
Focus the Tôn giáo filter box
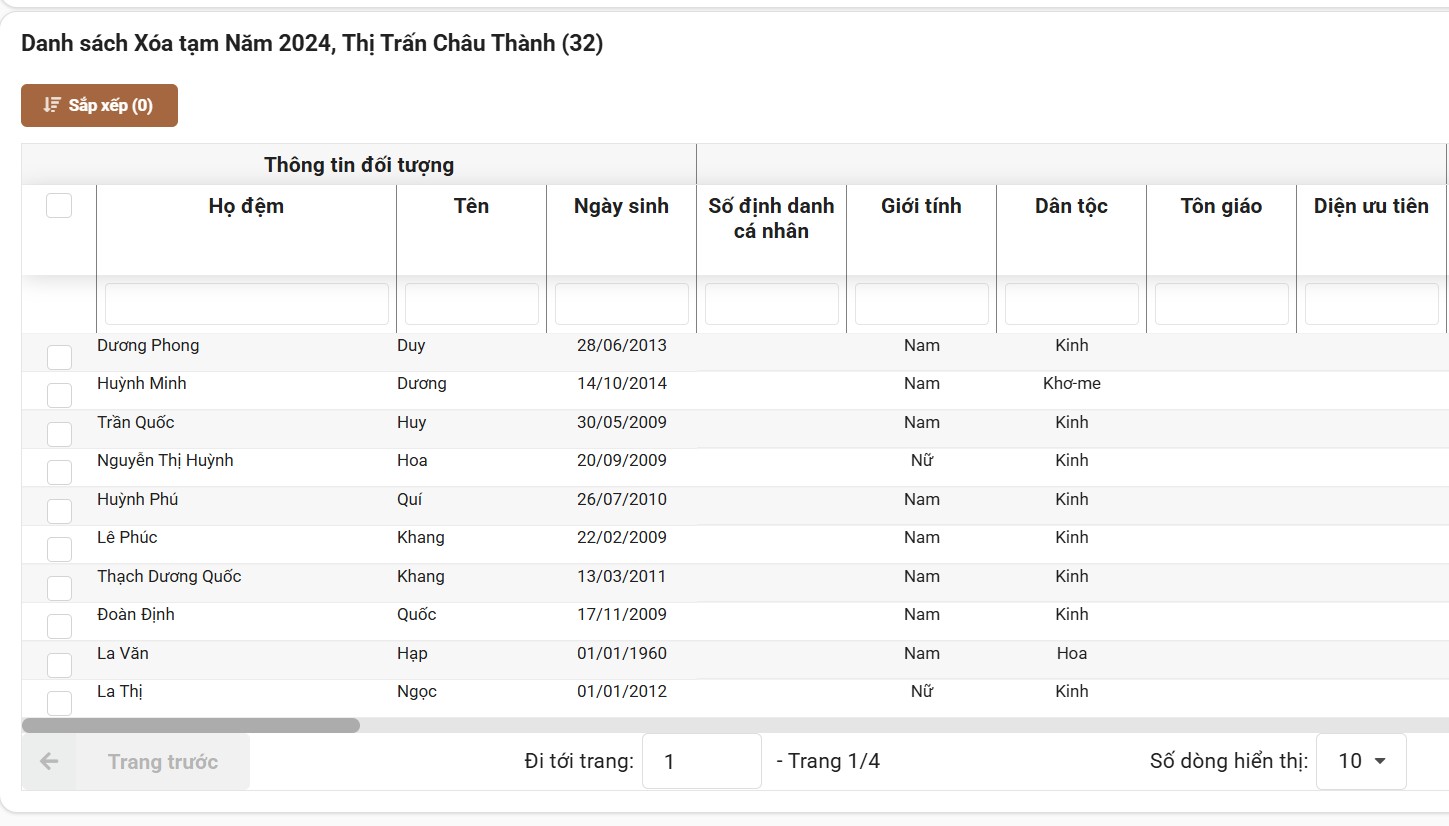point(1221,304)
